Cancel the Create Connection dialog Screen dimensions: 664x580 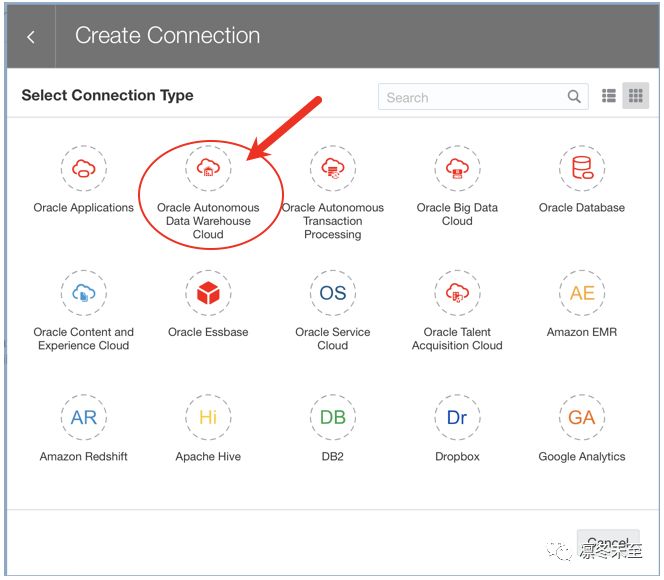coord(608,542)
